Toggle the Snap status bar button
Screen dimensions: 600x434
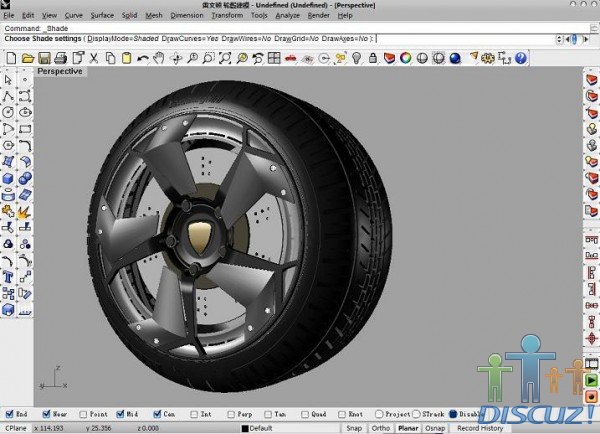click(354, 428)
